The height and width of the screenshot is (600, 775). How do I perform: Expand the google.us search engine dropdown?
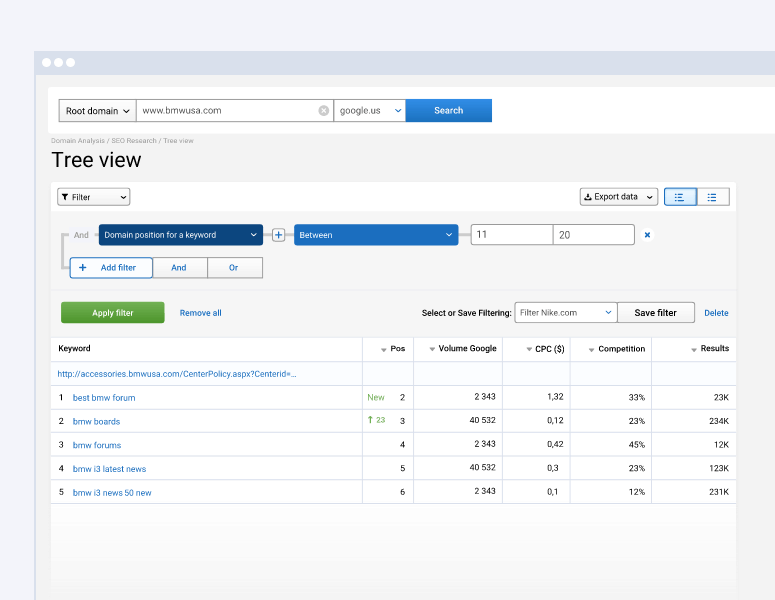(369, 111)
